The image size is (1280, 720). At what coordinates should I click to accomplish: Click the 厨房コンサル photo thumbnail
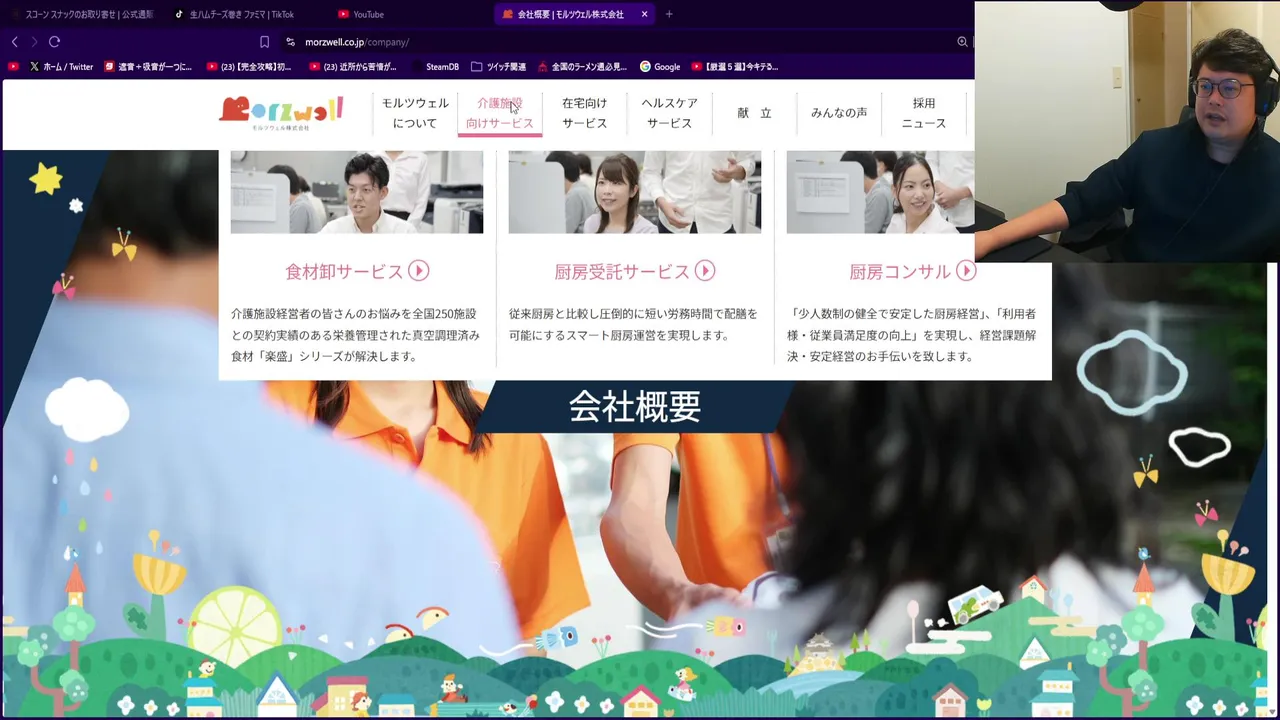[880, 192]
